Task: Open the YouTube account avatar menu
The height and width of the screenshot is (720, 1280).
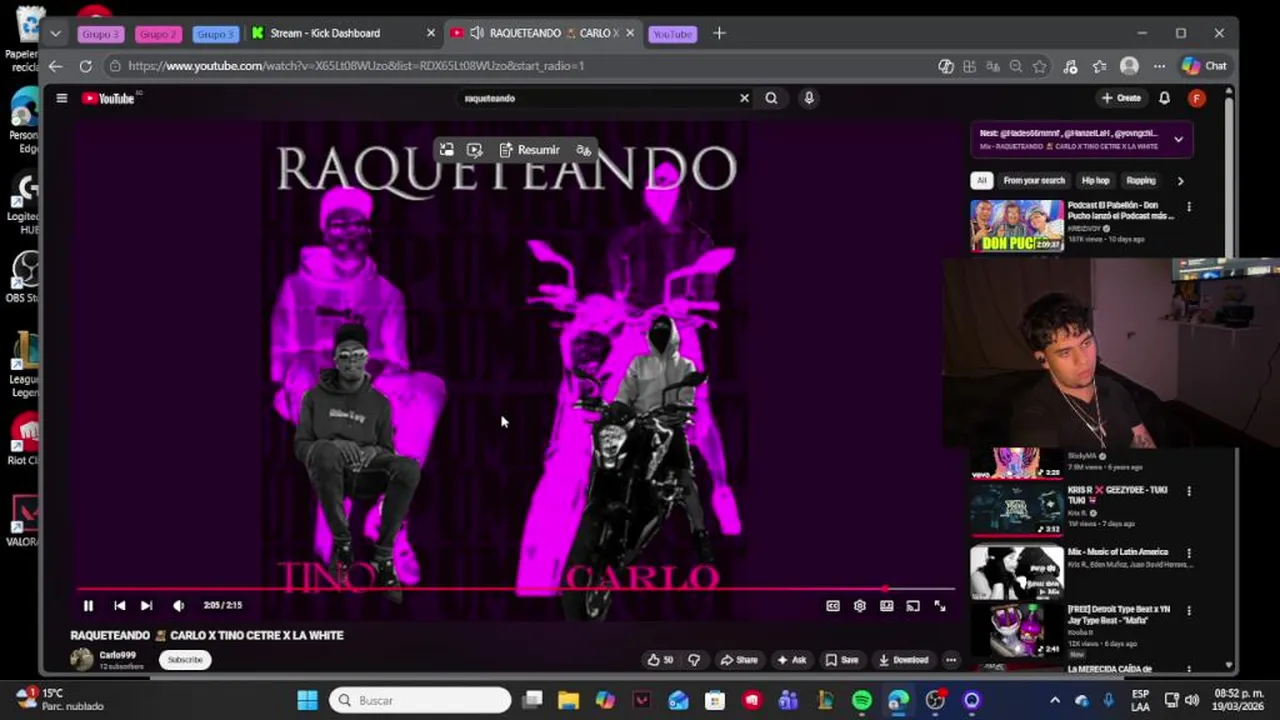Action: (x=1197, y=98)
